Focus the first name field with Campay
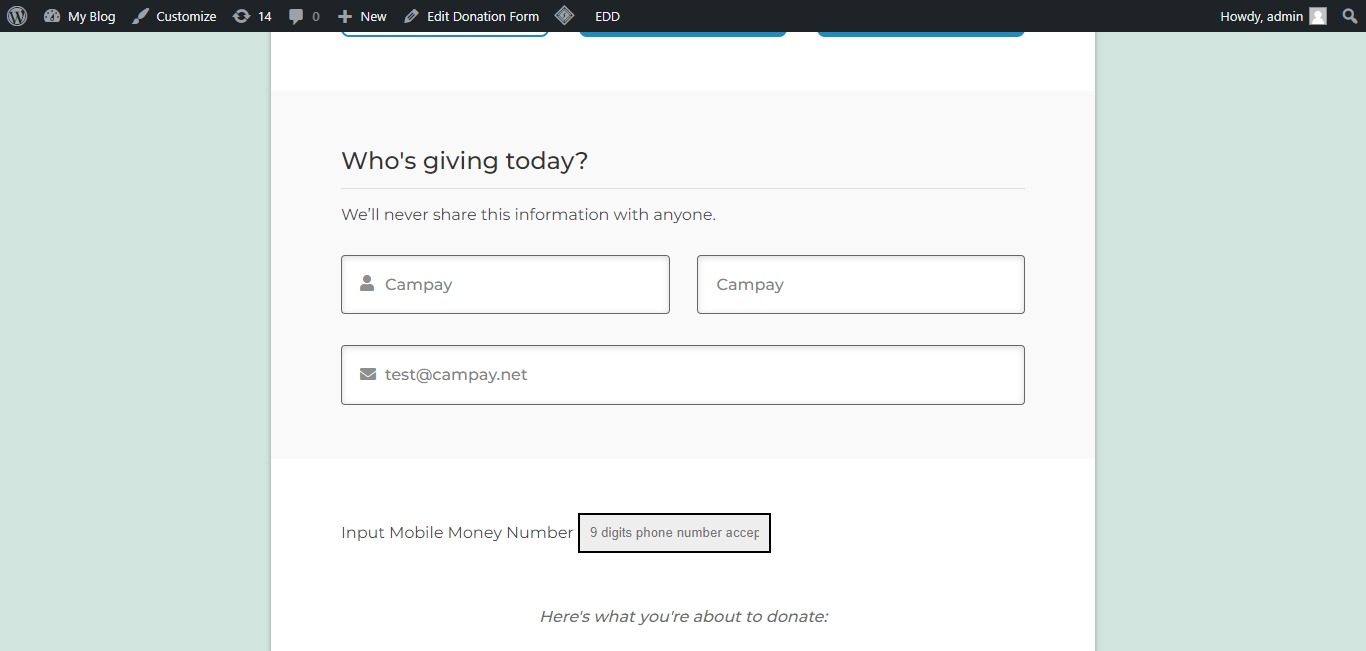This screenshot has width=1366, height=651. 505,284
